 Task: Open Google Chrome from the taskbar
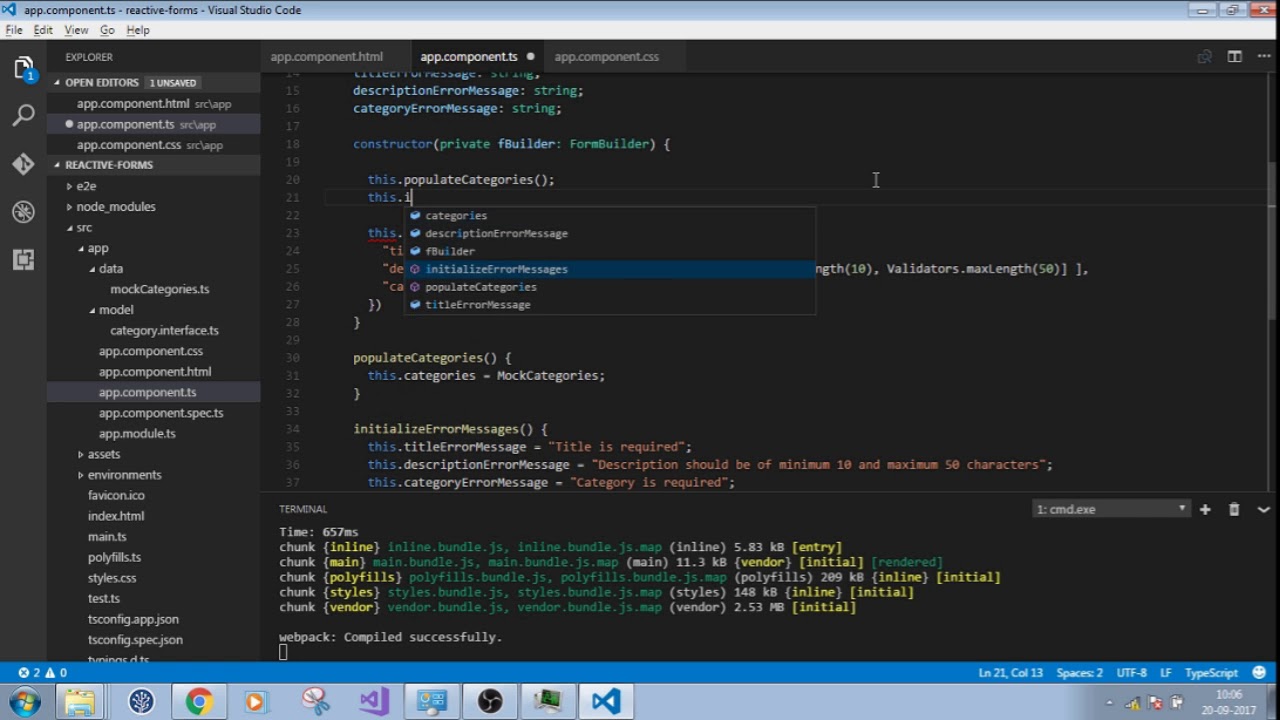click(198, 702)
